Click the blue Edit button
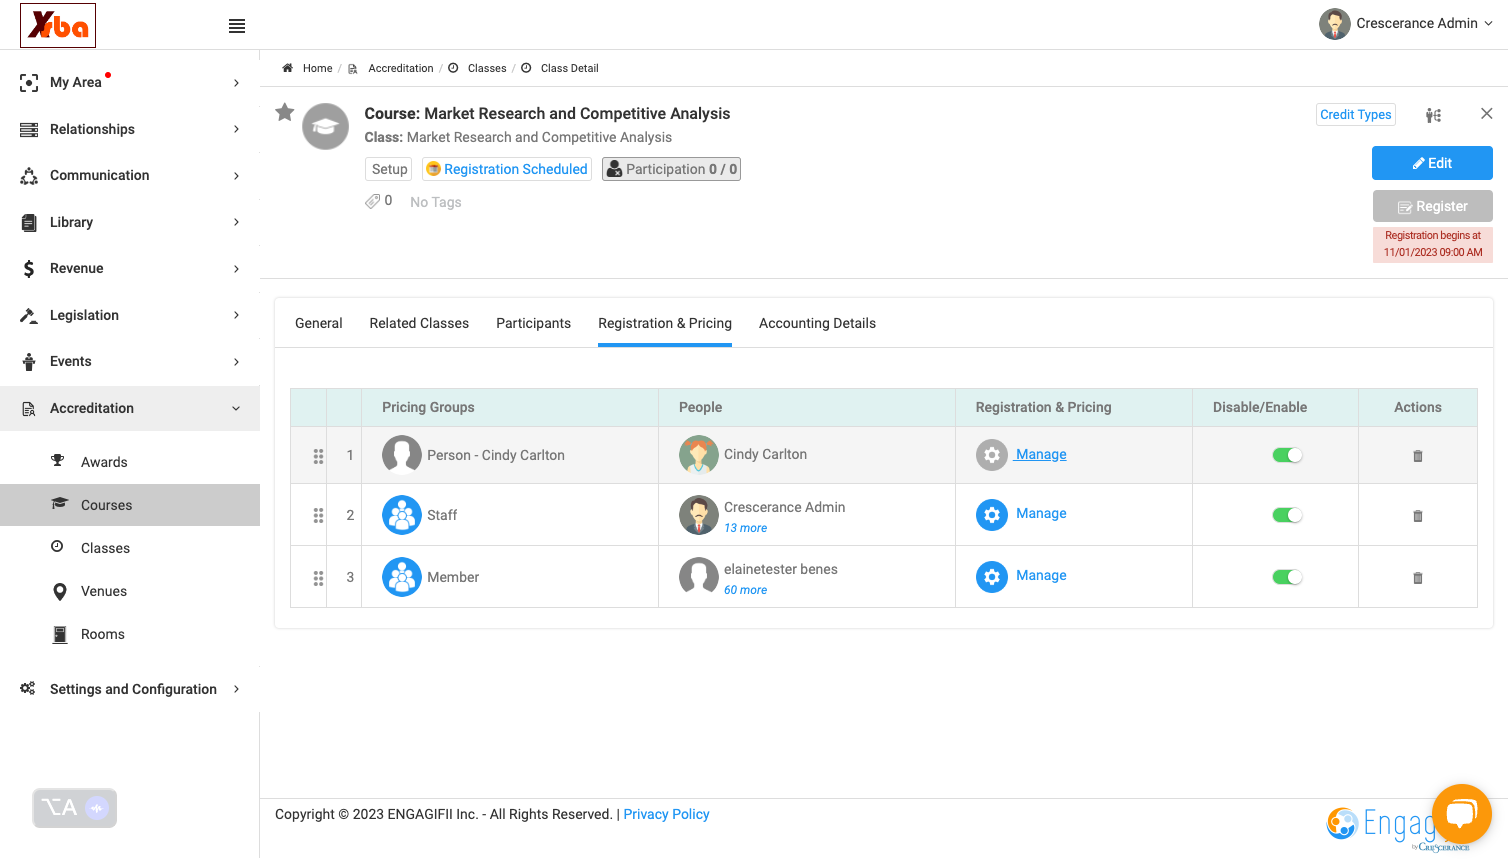The width and height of the screenshot is (1508, 860). pyautogui.click(x=1432, y=163)
